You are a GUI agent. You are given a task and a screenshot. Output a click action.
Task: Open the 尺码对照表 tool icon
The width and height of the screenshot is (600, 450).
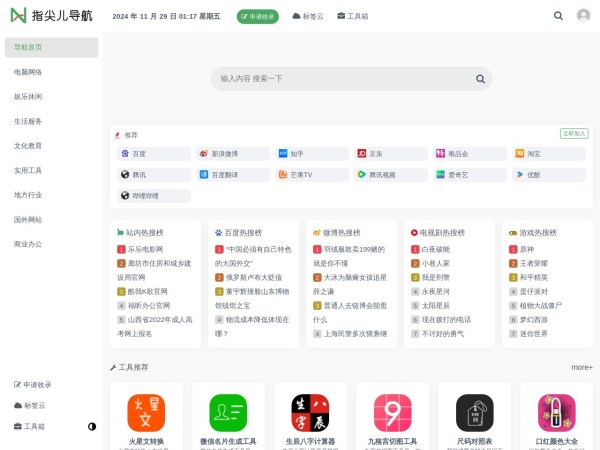tap(475, 412)
